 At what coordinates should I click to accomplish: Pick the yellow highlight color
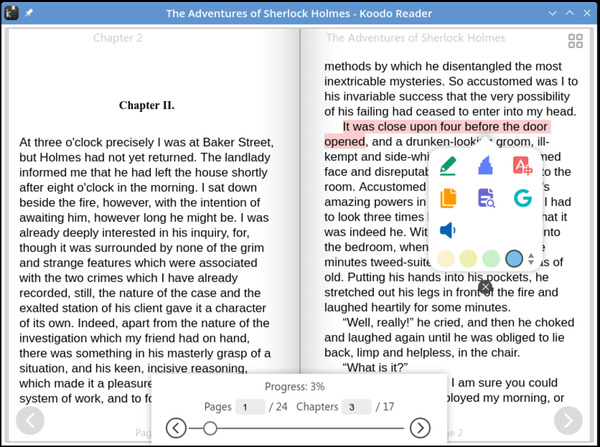pyautogui.click(x=468, y=259)
